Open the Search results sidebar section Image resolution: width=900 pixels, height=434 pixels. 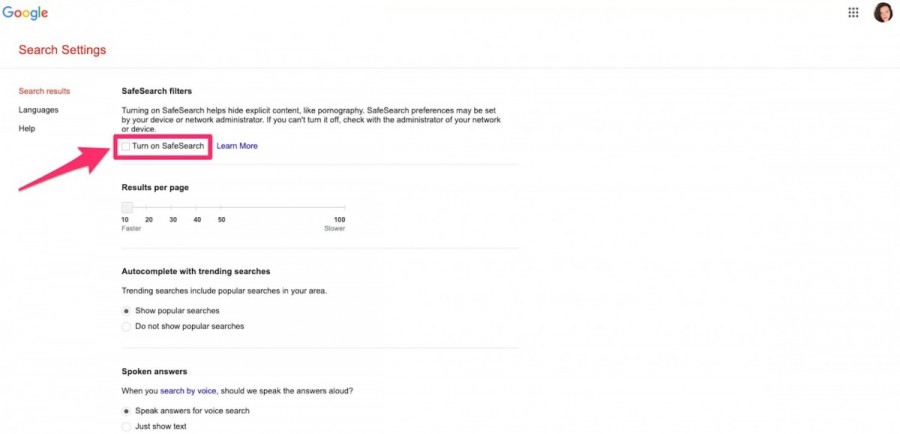(x=44, y=91)
